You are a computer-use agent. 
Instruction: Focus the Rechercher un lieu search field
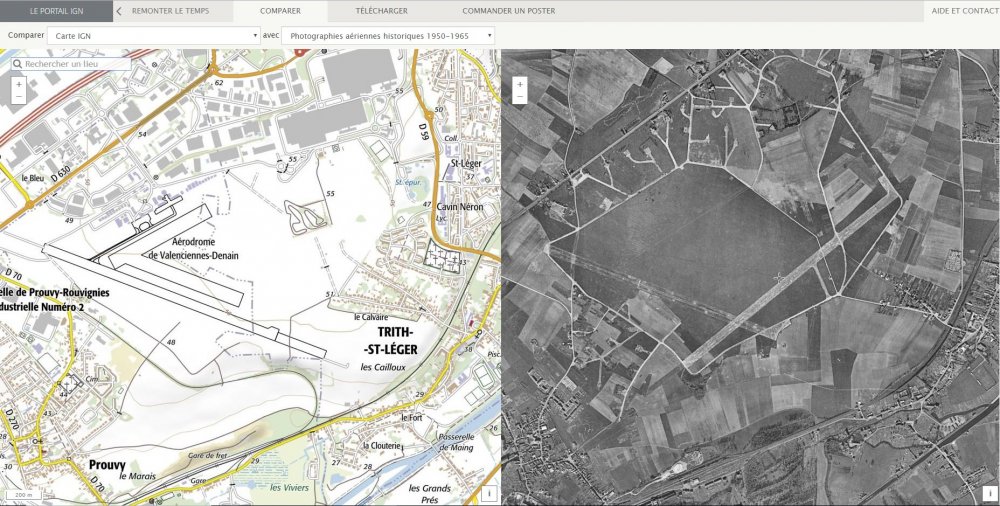point(76,64)
